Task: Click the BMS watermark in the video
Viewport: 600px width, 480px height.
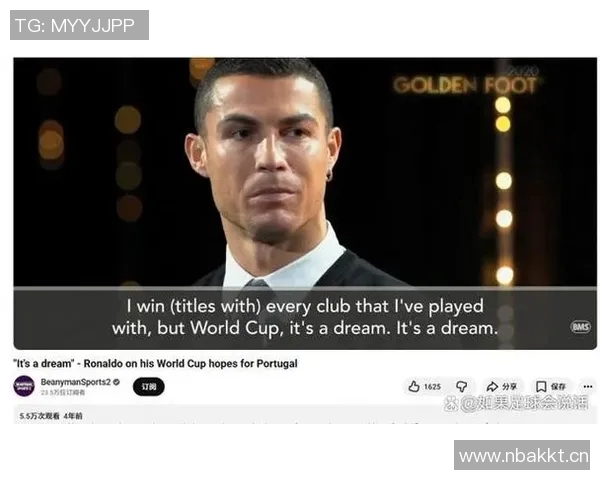Action: pos(580,327)
